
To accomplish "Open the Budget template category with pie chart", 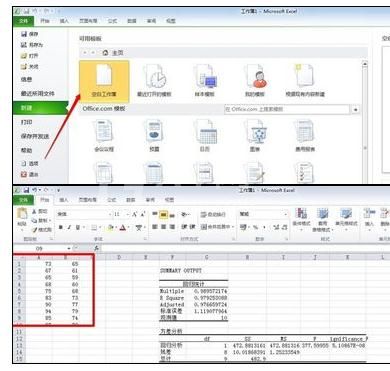I will [x=154, y=136].
